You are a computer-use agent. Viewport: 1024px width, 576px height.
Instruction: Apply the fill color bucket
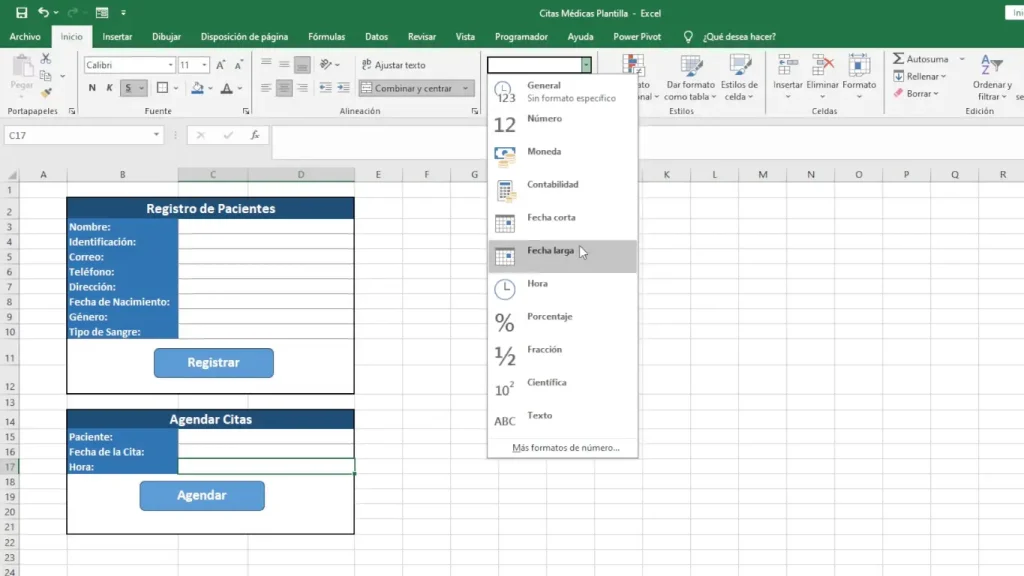197,88
